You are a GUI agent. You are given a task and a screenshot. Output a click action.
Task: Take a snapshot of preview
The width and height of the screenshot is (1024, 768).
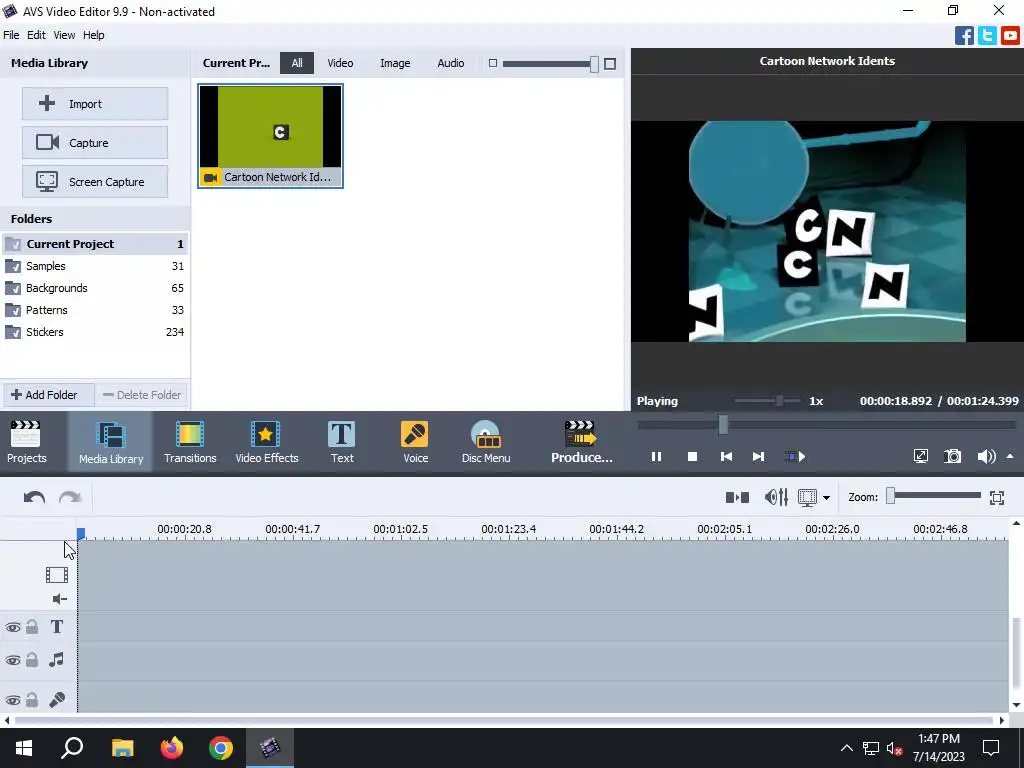click(953, 456)
